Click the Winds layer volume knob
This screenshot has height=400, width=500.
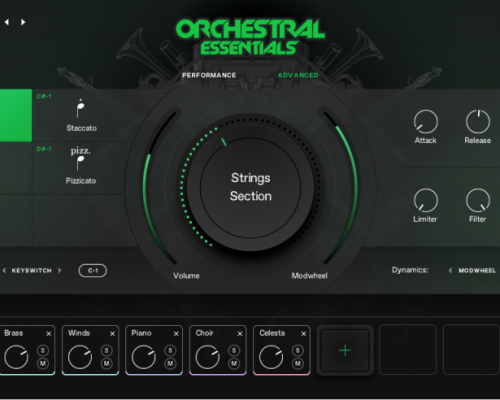(x=80, y=357)
